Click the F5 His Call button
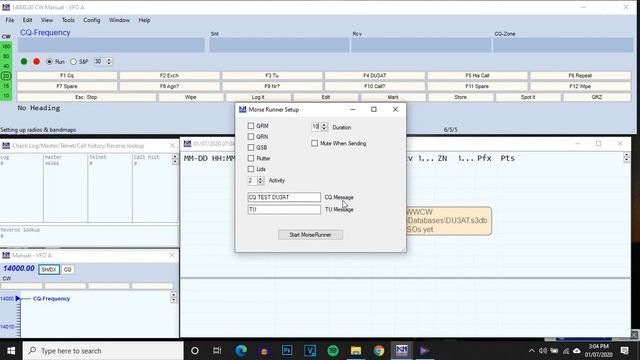Image resolution: width=640 pixels, height=360 pixels. coord(477,76)
